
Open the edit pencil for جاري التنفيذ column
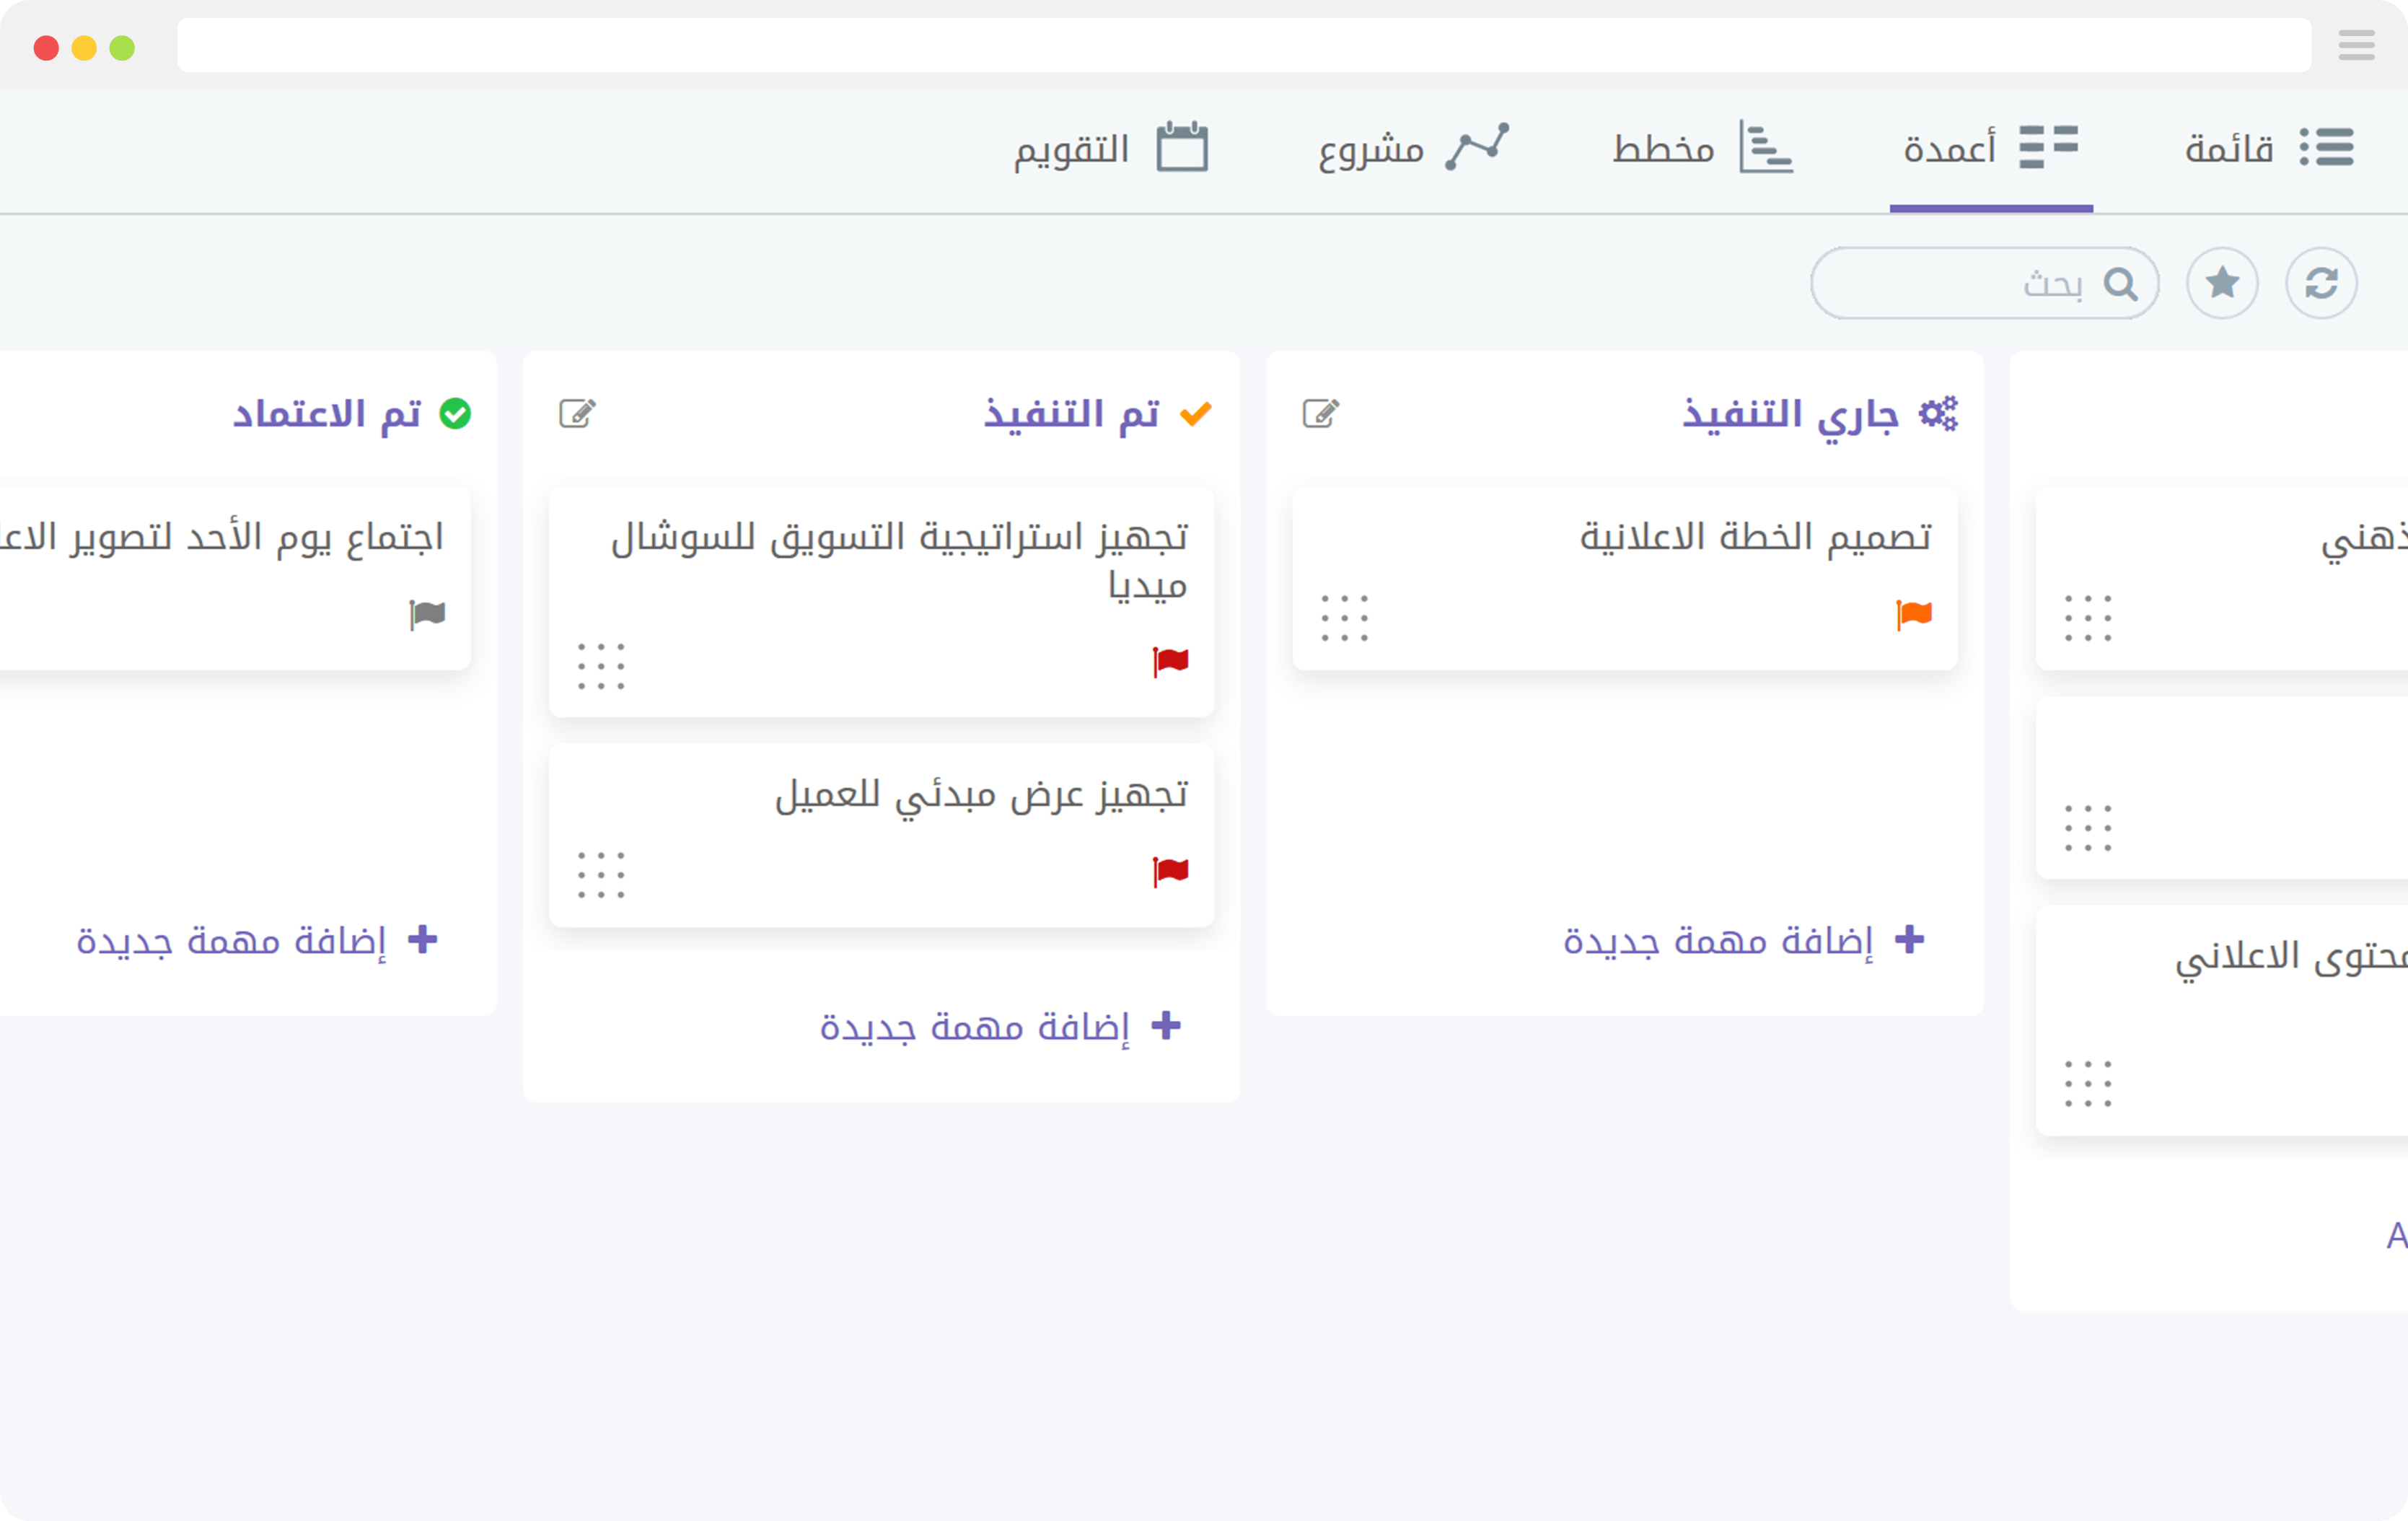pos(1321,412)
